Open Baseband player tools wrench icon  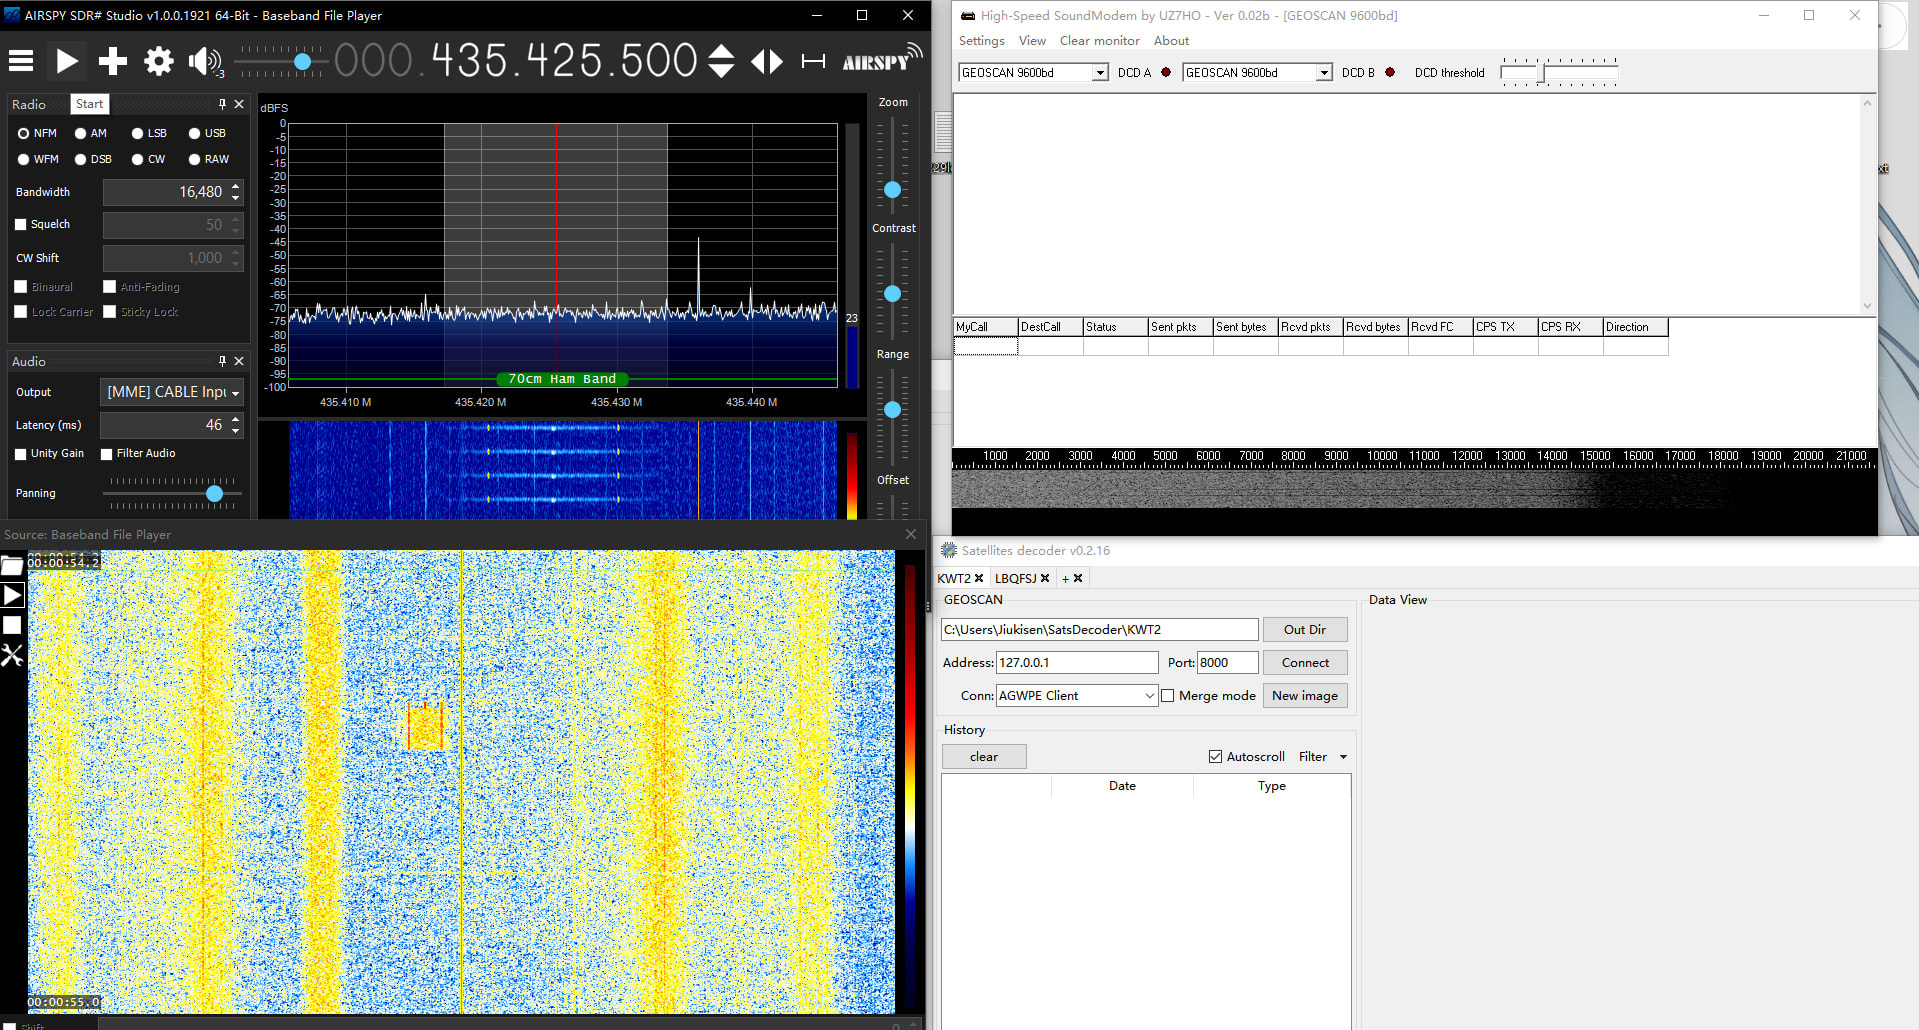click(x=12, y=656)
